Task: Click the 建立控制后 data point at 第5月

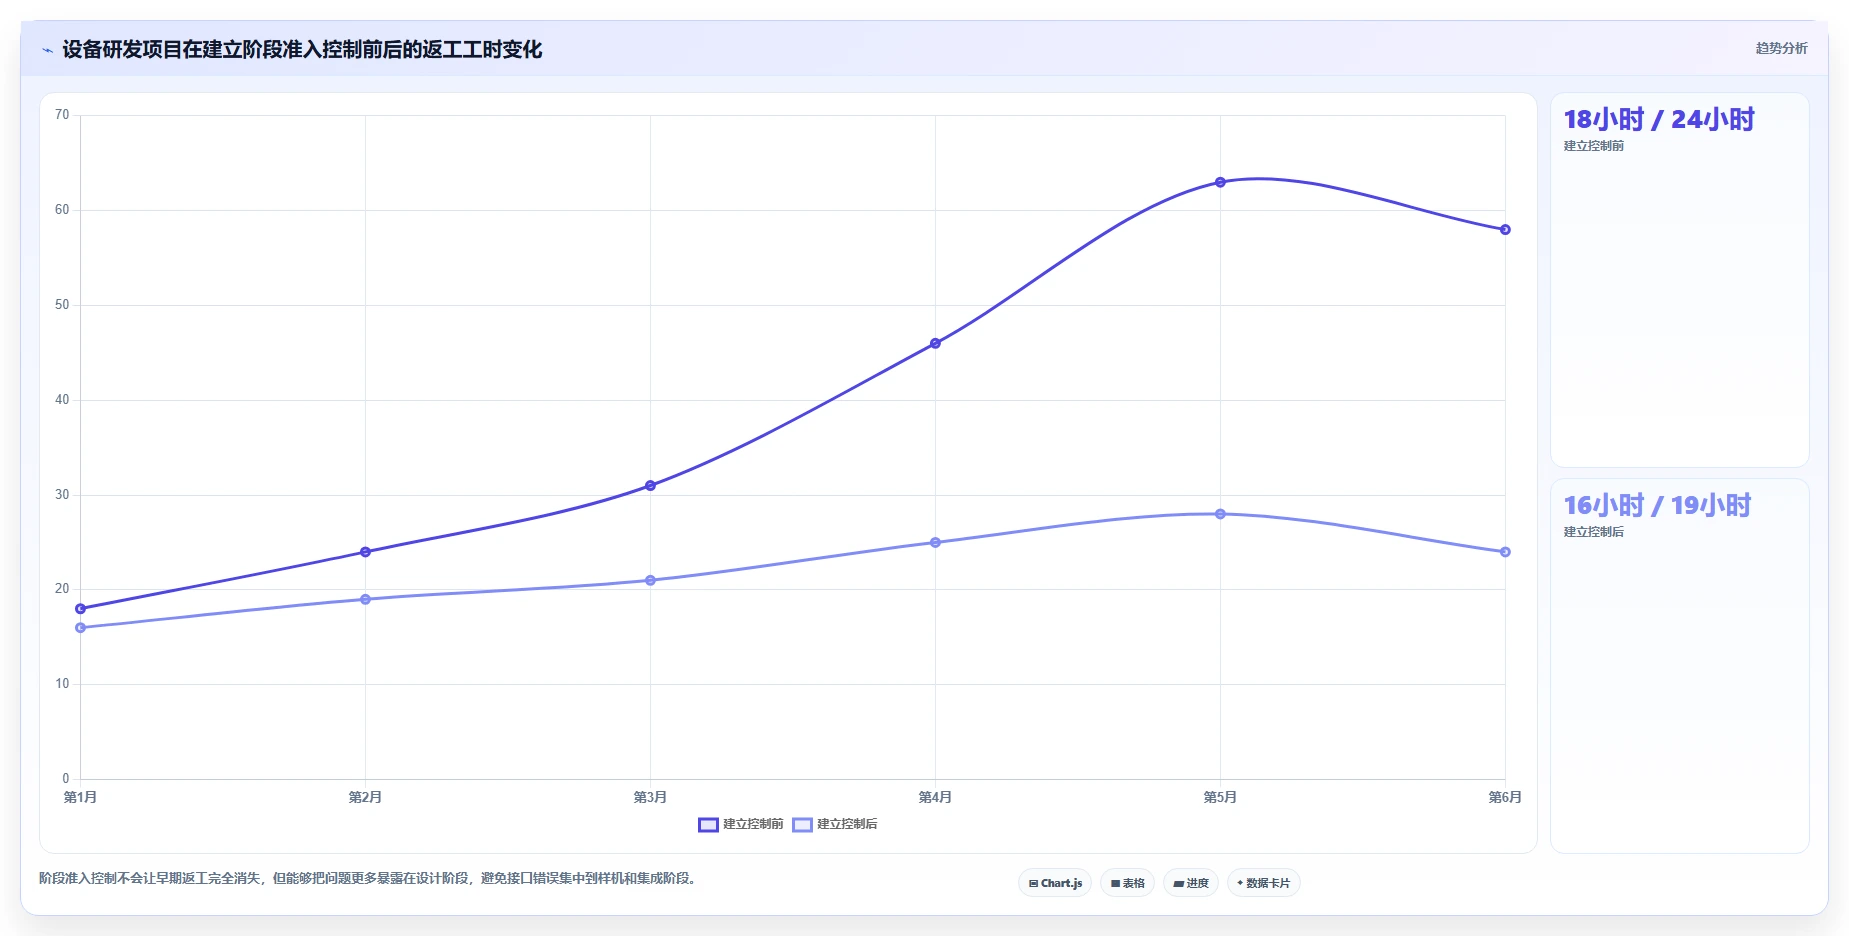Action: tap(1220, 514)
